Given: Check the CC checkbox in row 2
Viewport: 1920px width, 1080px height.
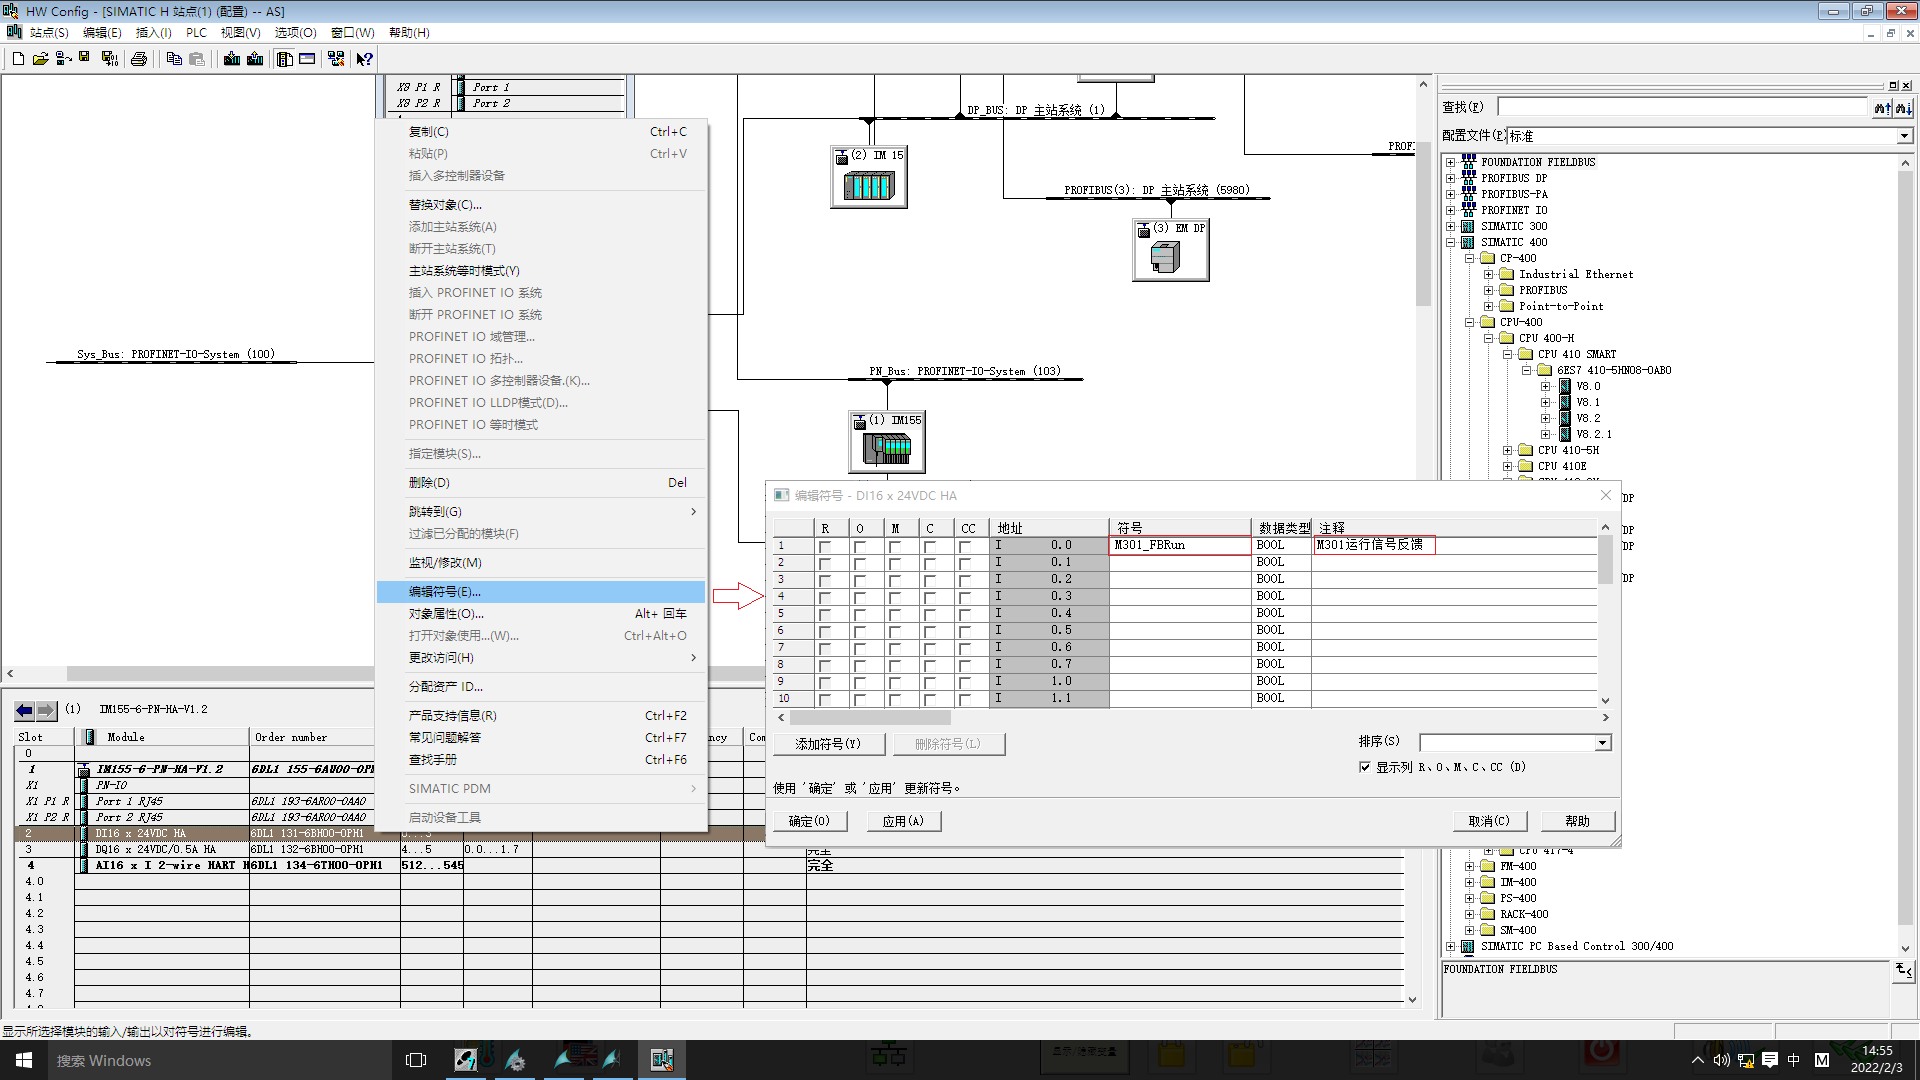Looking at the screenshot, I should click(x=964, y=563).
